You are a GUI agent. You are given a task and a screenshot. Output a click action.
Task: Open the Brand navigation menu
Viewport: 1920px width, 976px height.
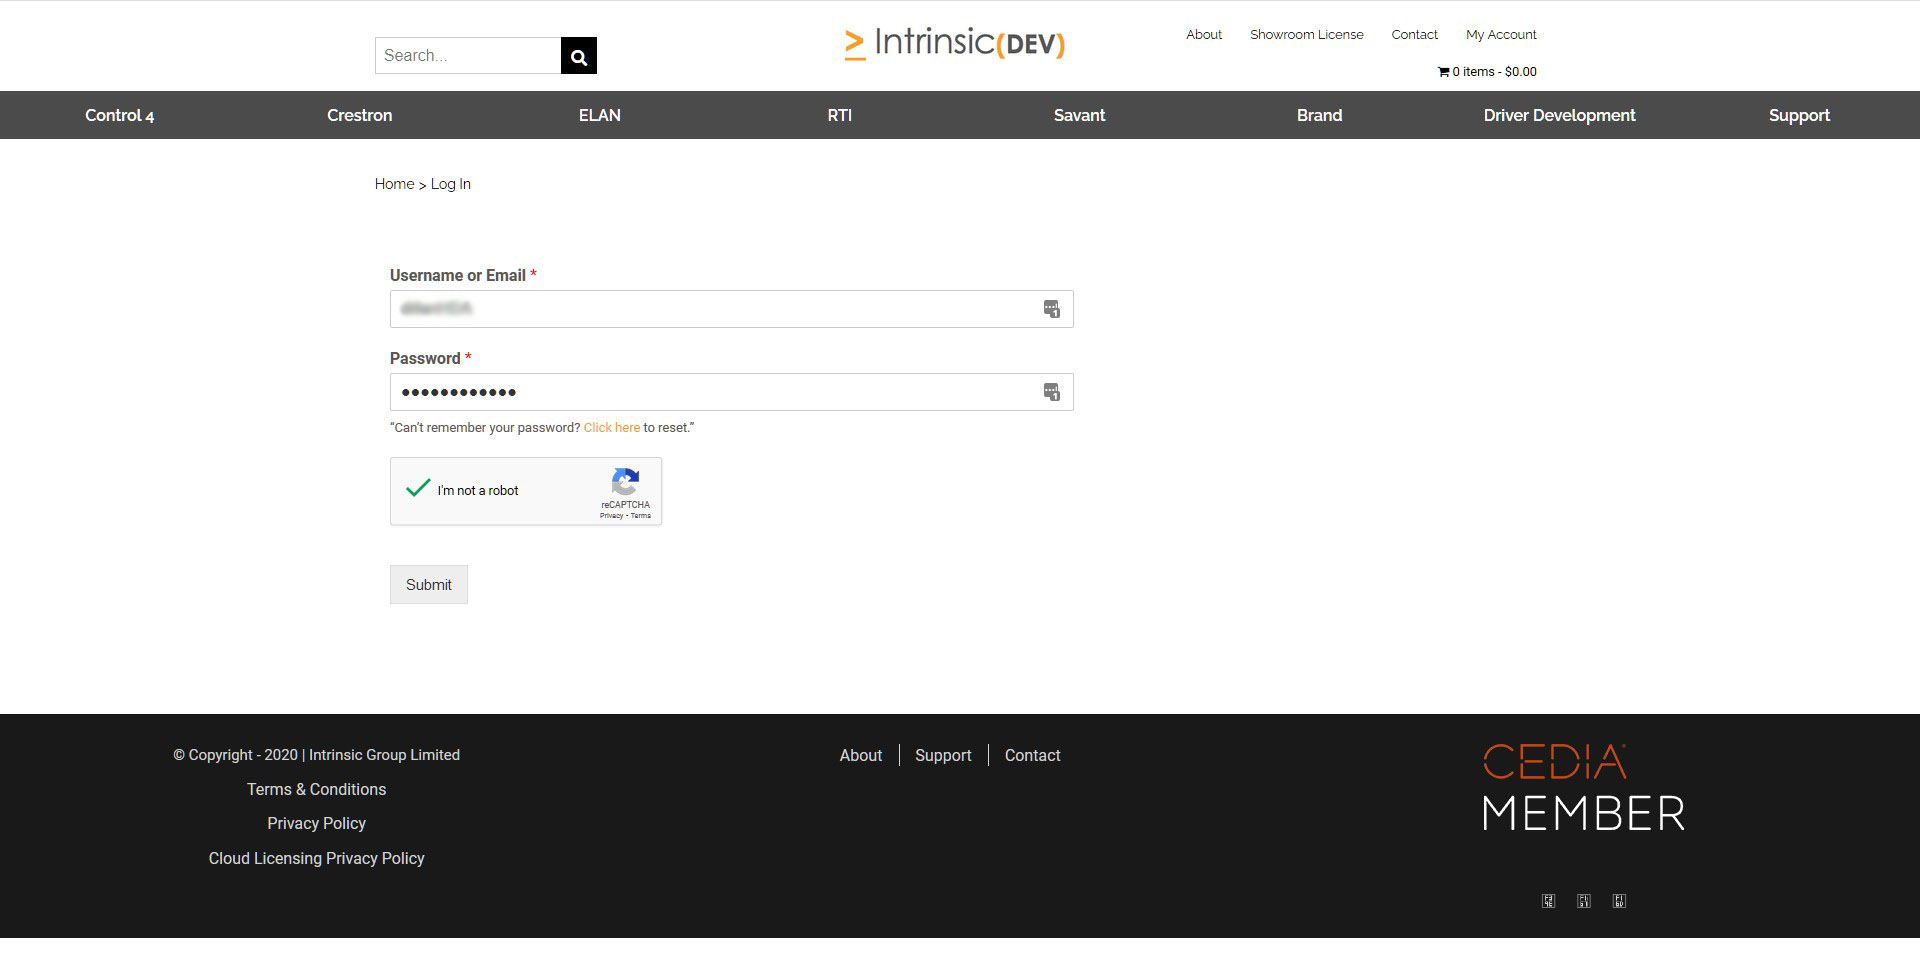tap(1319, 115)
